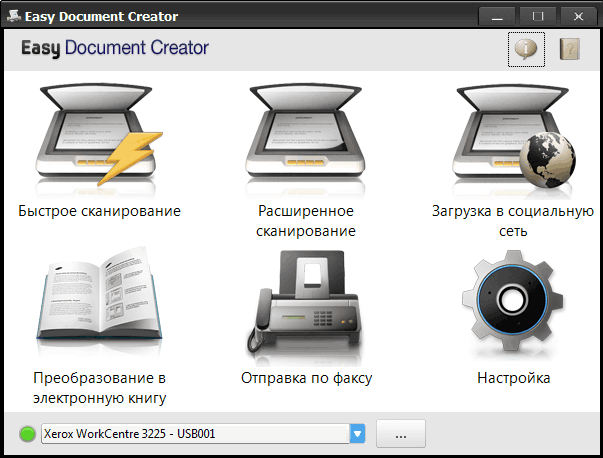Screen dimensions: 603x458
Task: Click the Отправка по факсу label
Action: coord(306,378)
